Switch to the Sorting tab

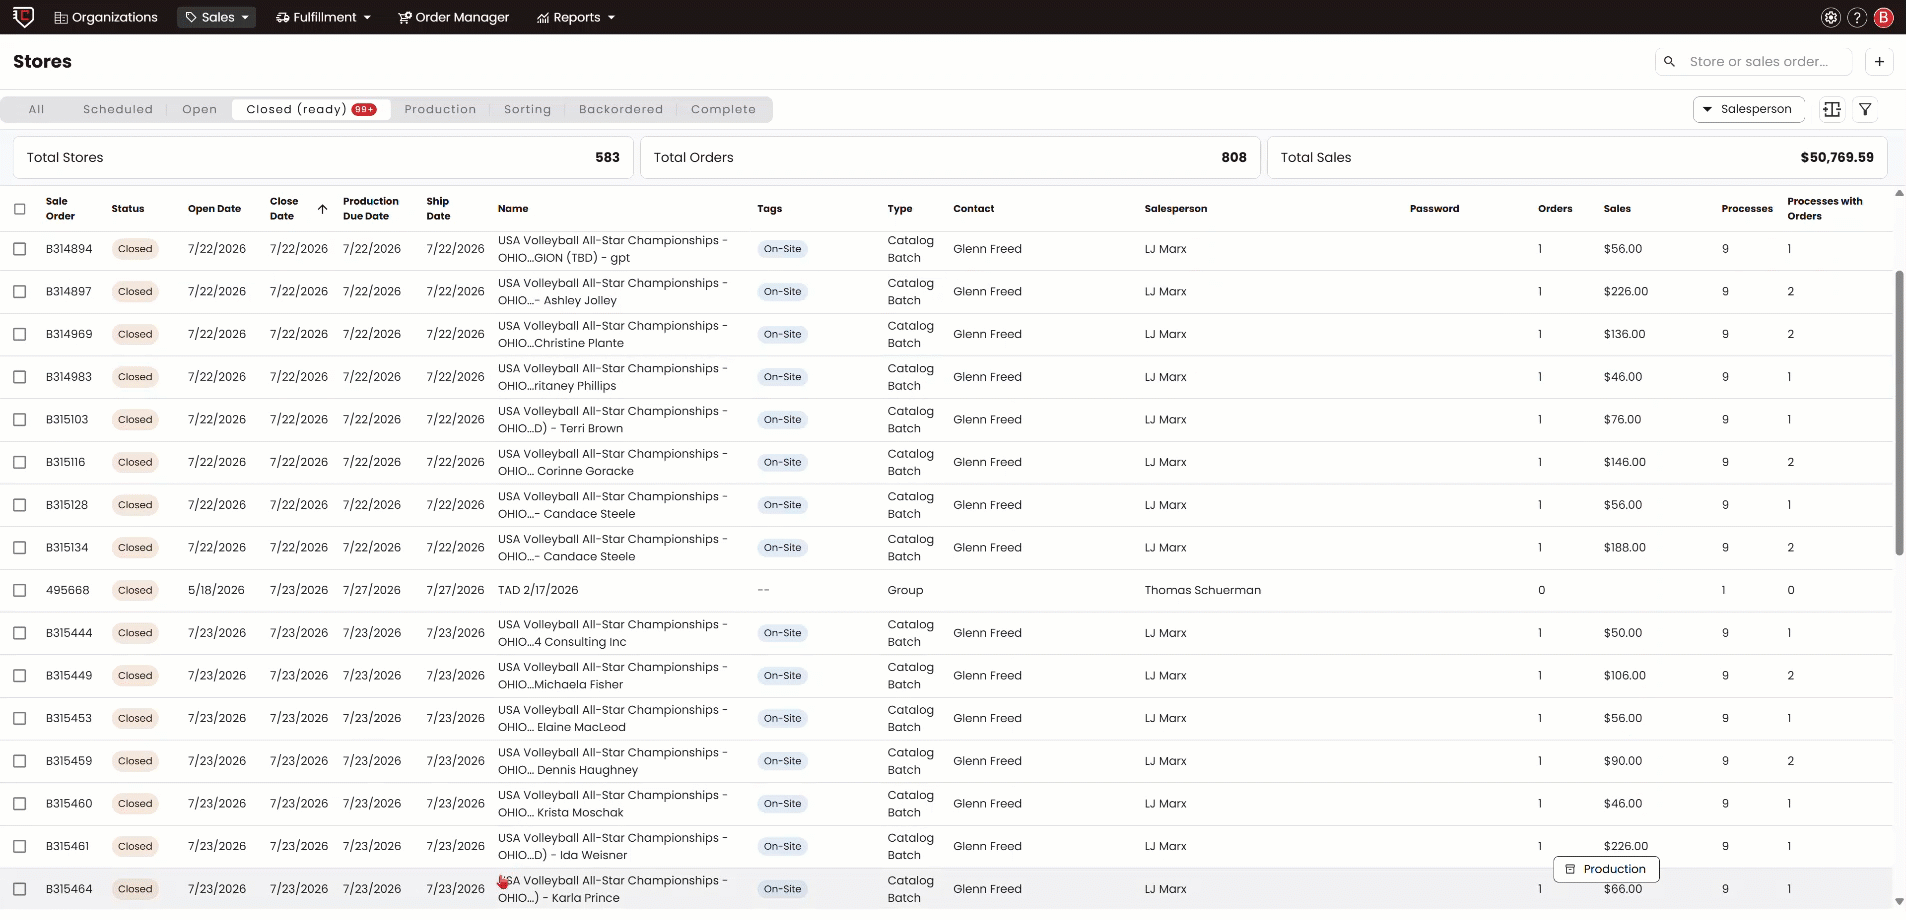(x=527, y=109)
